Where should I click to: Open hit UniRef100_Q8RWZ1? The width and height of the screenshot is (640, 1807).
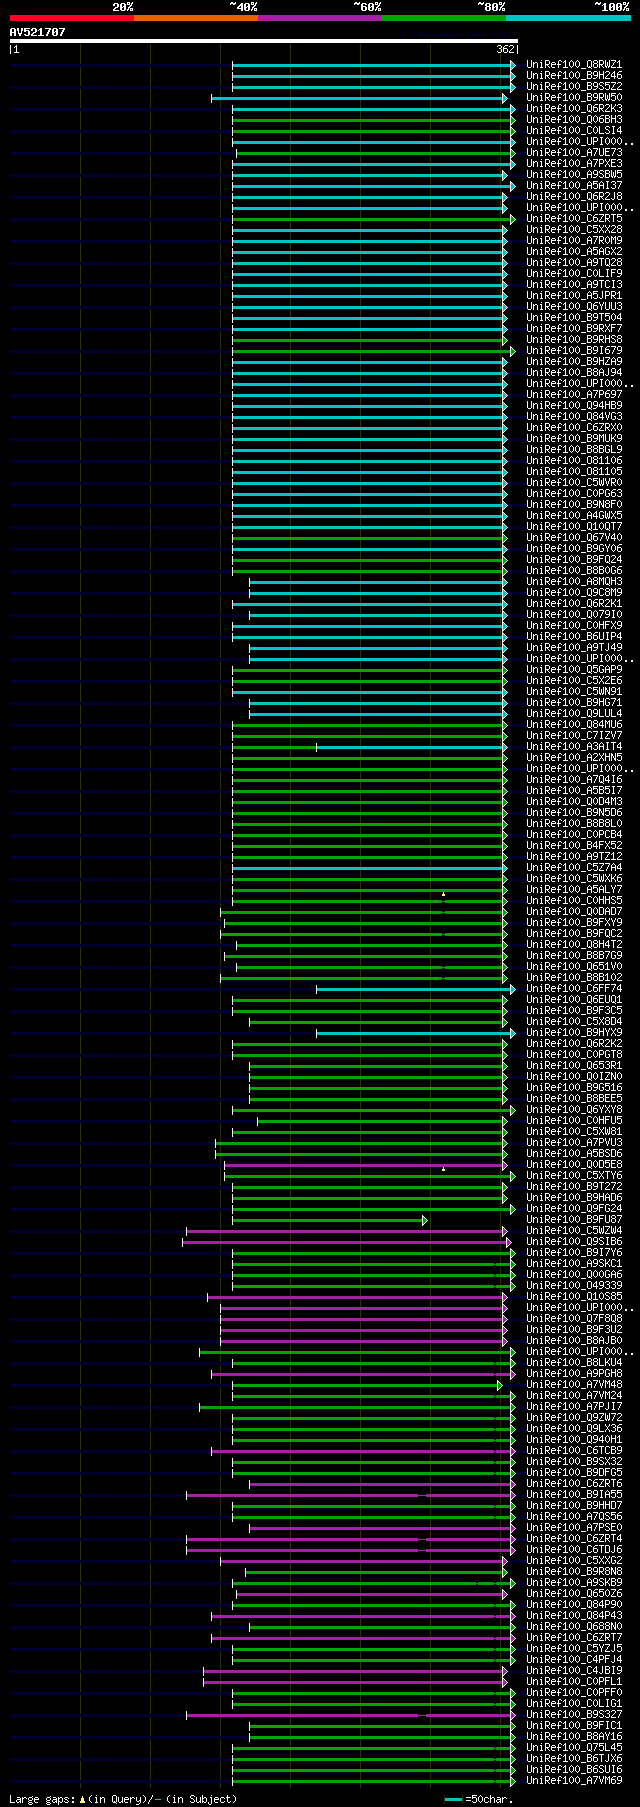pos(574,64)
